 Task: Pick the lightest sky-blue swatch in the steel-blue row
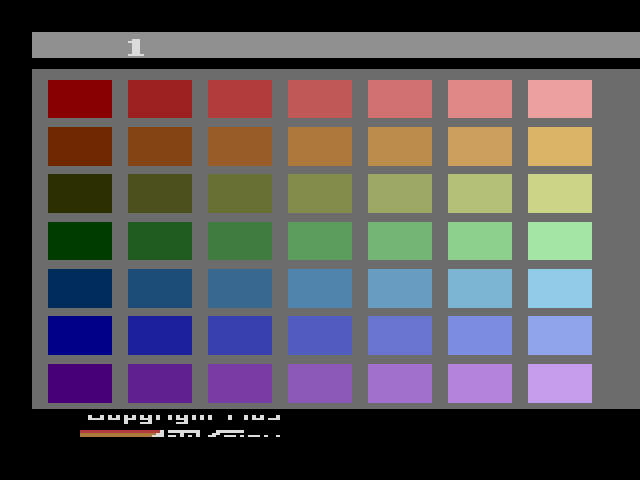coord(560,289)
